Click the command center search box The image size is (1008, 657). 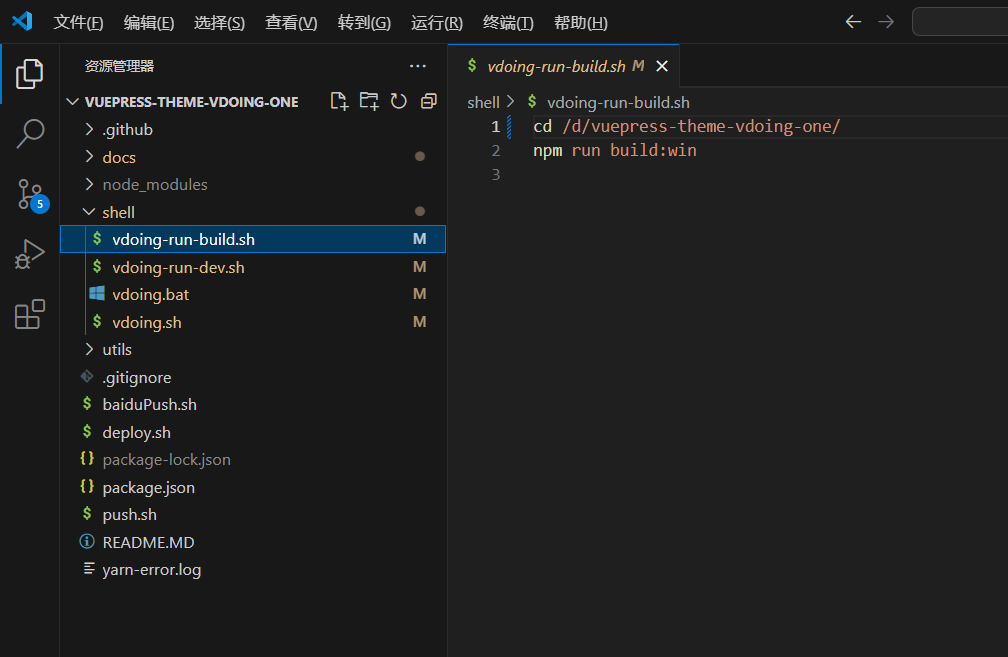(960, 22)
